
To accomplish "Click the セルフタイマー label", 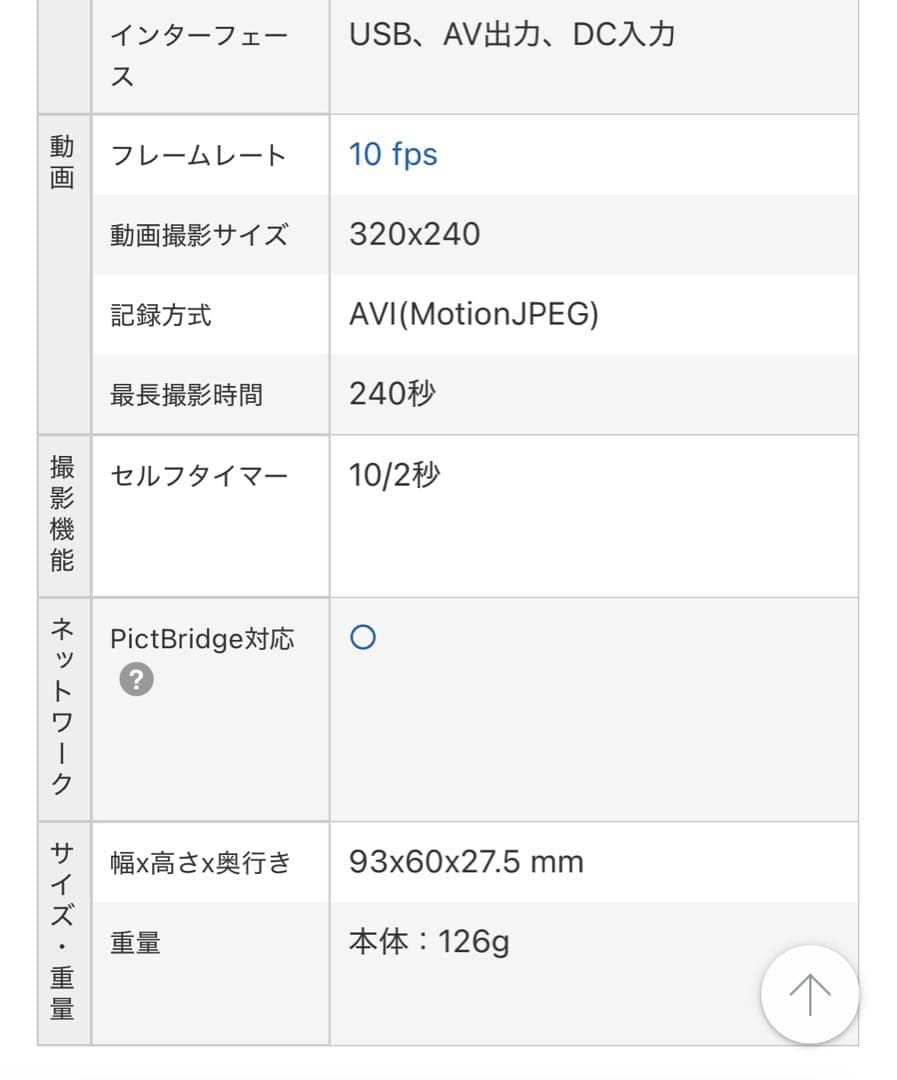I will (x=198, y=475).
